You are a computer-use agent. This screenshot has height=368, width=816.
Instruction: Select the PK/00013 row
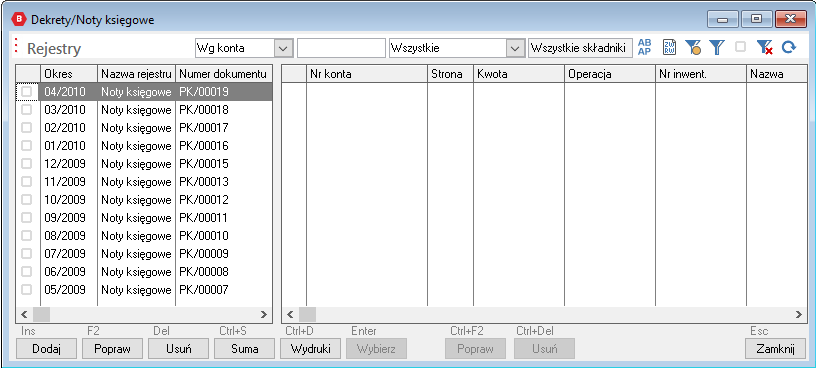(x=144, y=182)
